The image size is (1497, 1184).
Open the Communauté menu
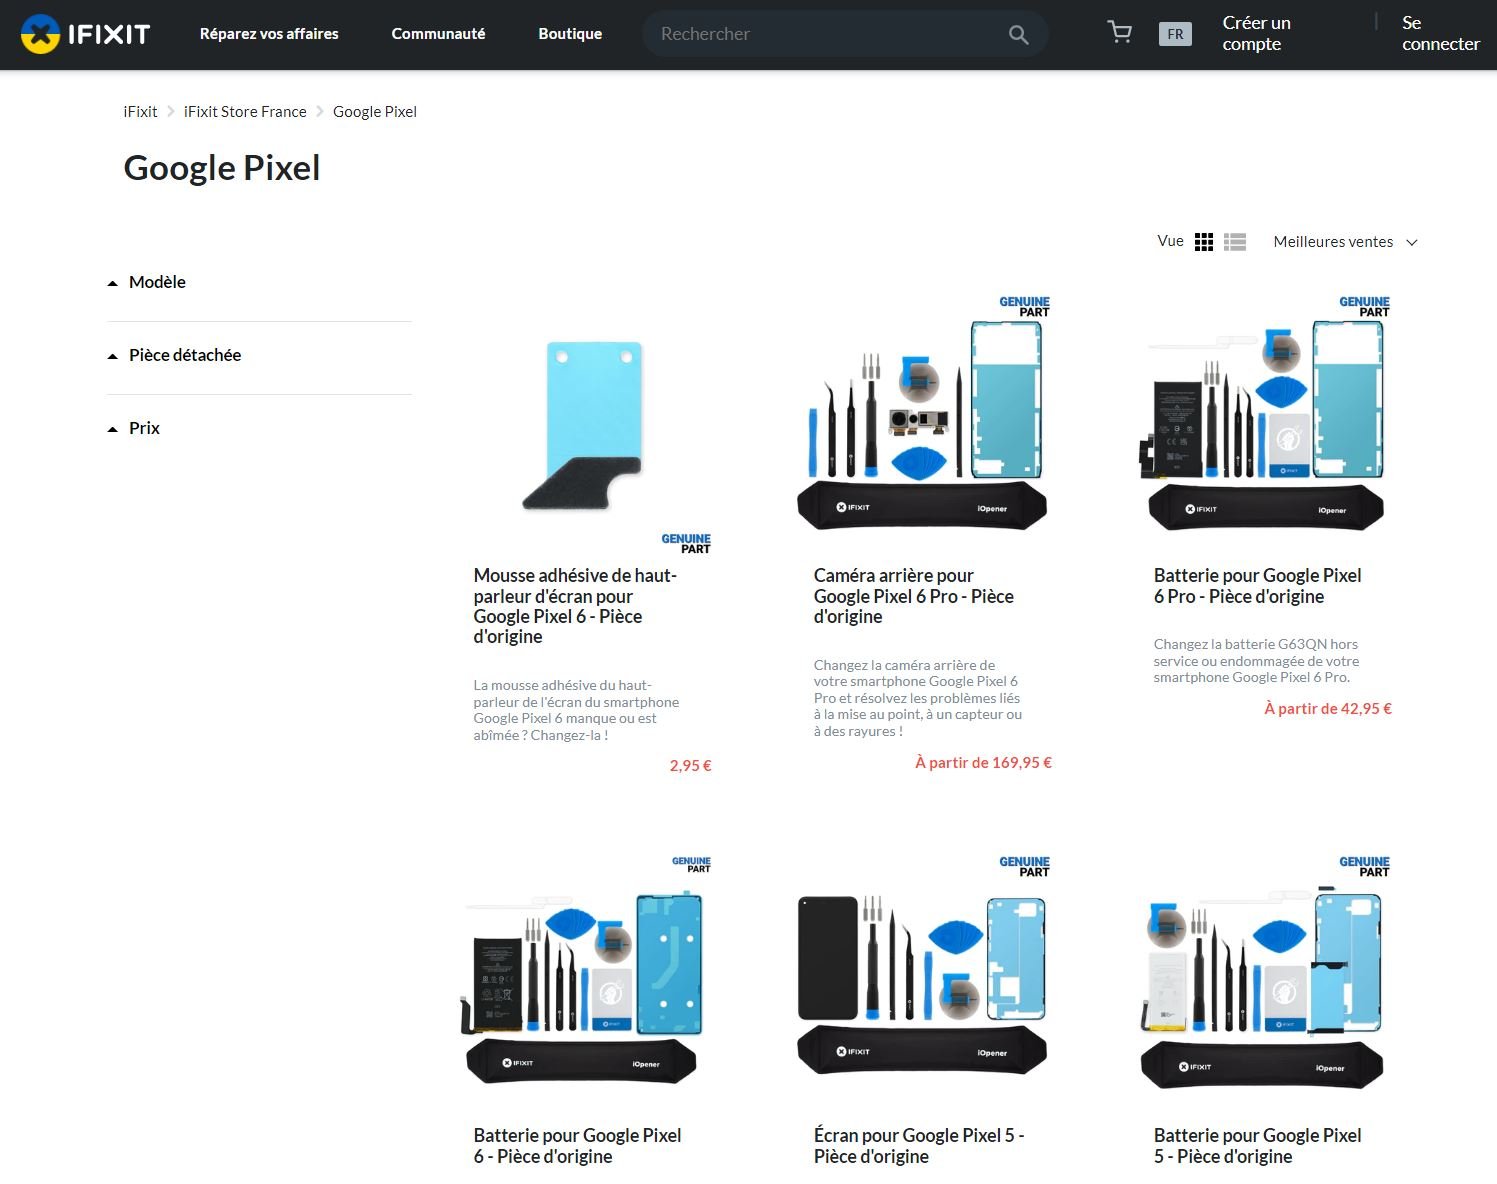point(438,34)
